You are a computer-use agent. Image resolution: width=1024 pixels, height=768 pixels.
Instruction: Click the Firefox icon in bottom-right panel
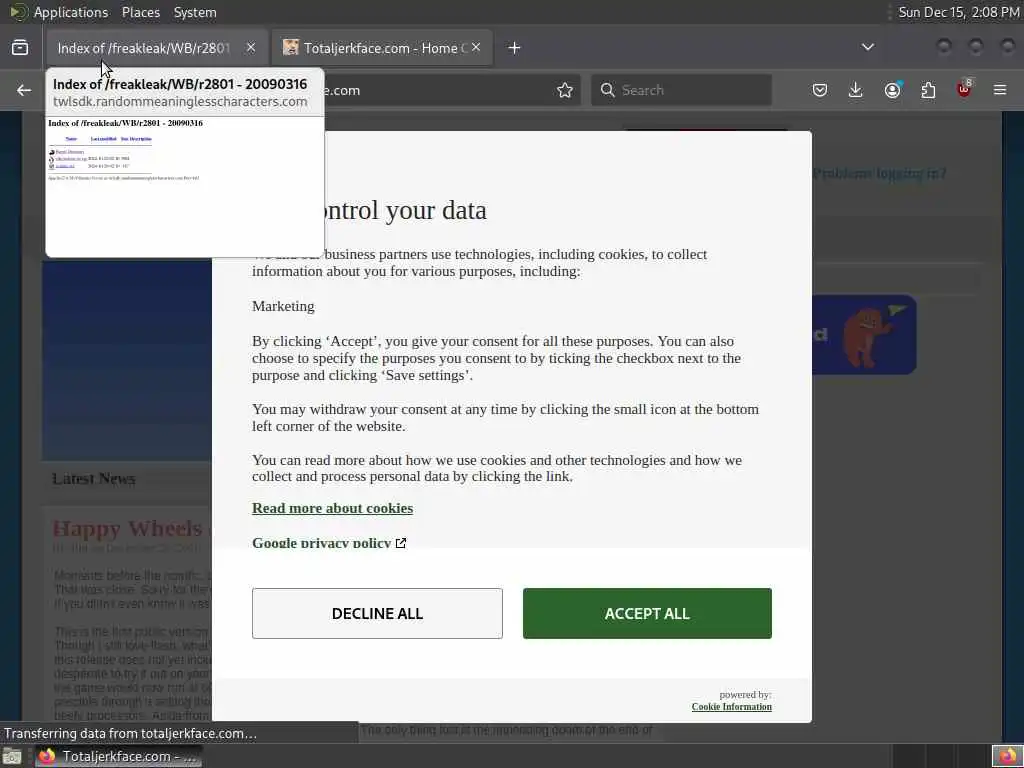[1008, 756]
